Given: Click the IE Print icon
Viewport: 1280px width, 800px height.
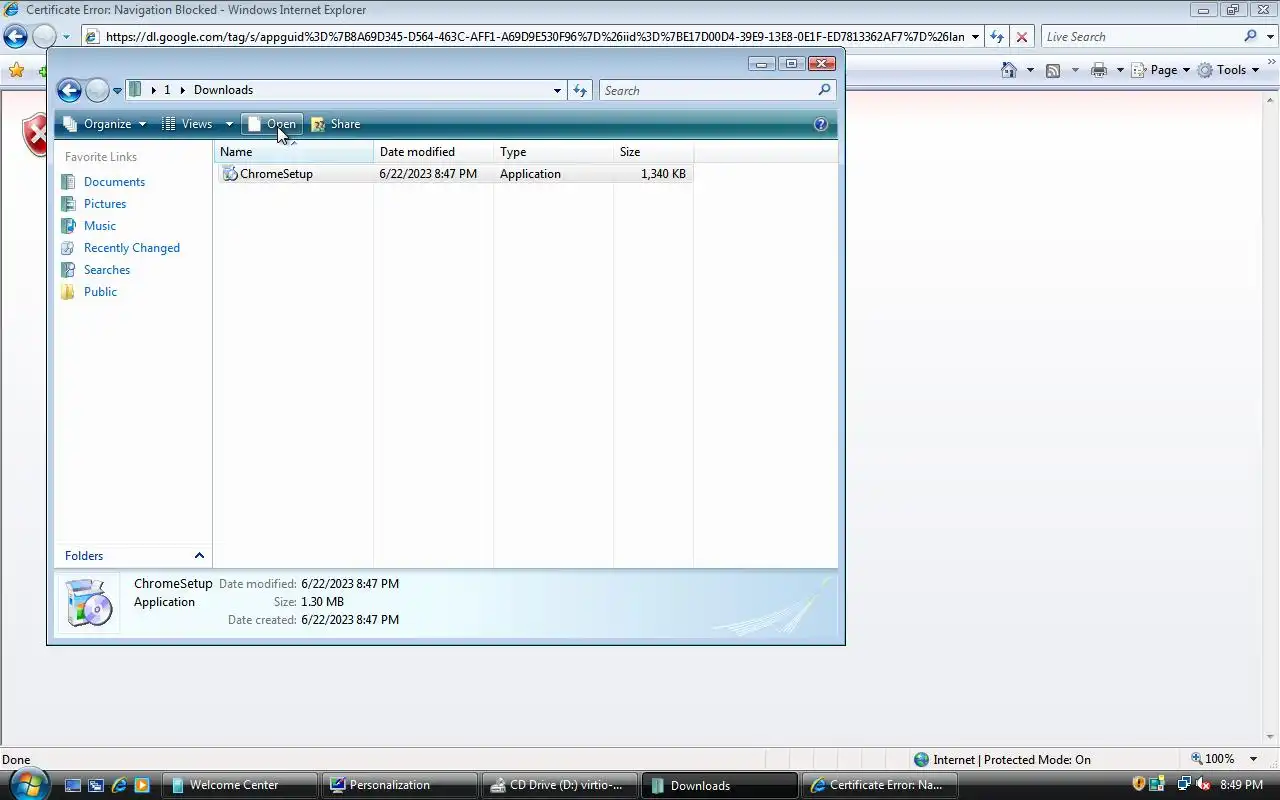Looking at the screenshot, I should (x=1099, y=70).
